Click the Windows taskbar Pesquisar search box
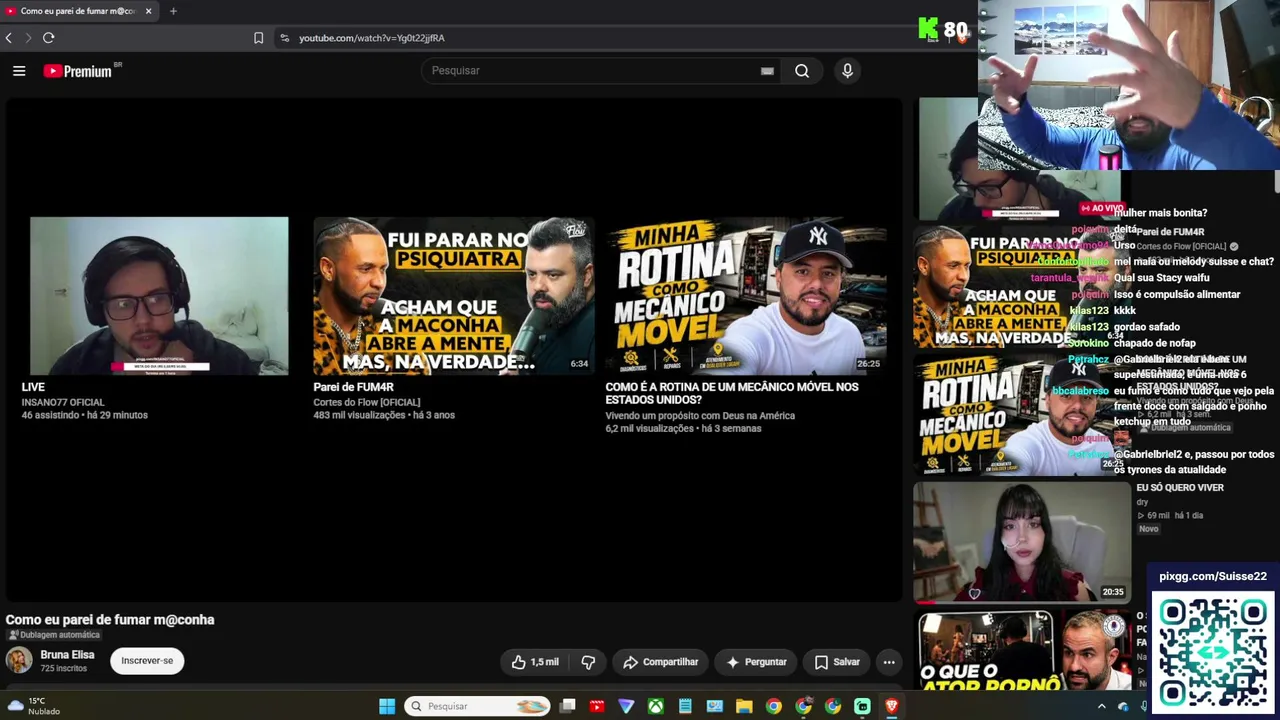The image size is (1280, 720). pyautogui.click(x=477, y=706)
